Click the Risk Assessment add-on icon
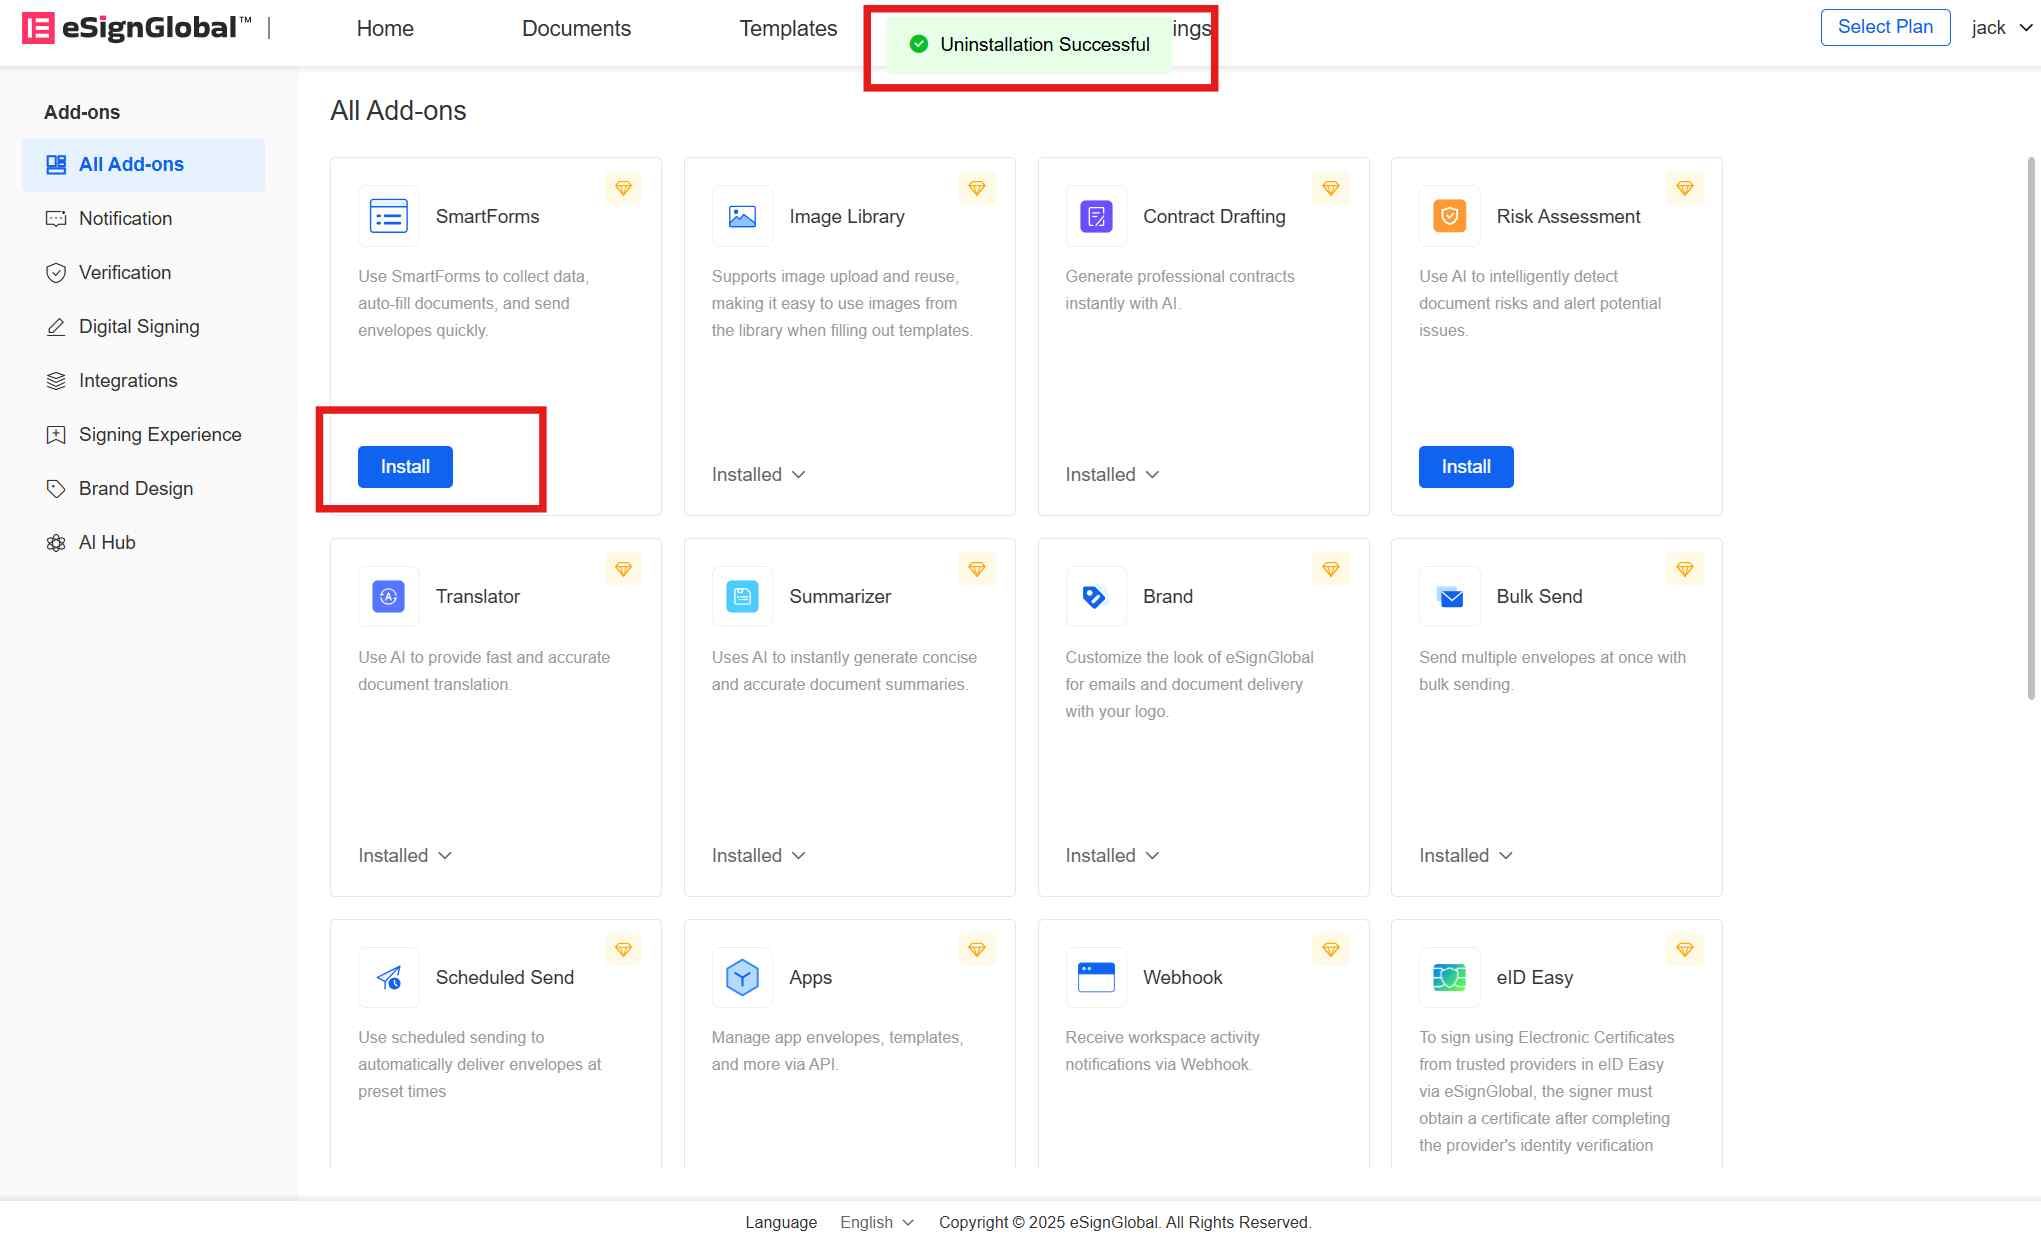 click(1449, 216)
